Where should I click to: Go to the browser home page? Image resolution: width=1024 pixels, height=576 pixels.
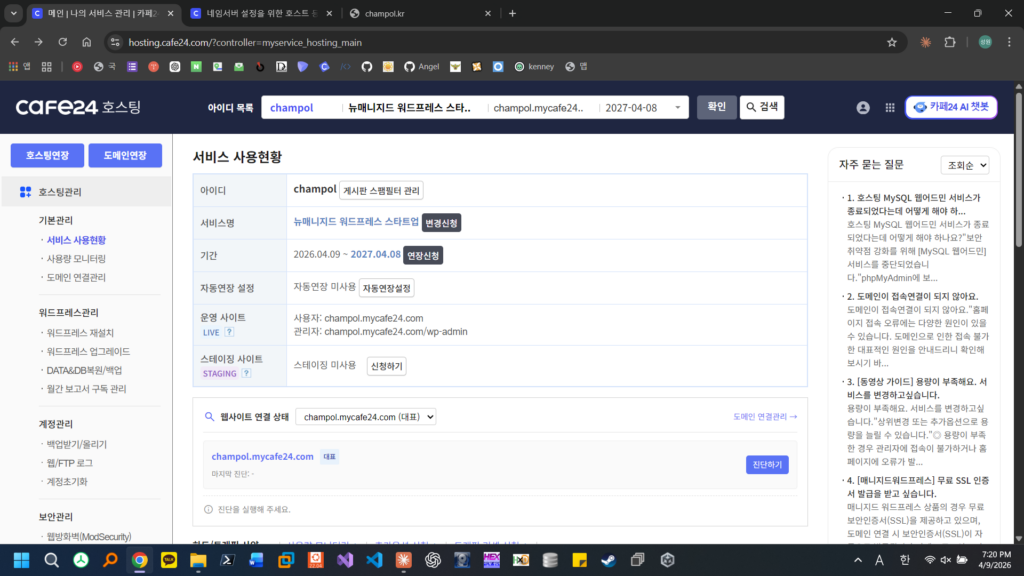[87, 42]
